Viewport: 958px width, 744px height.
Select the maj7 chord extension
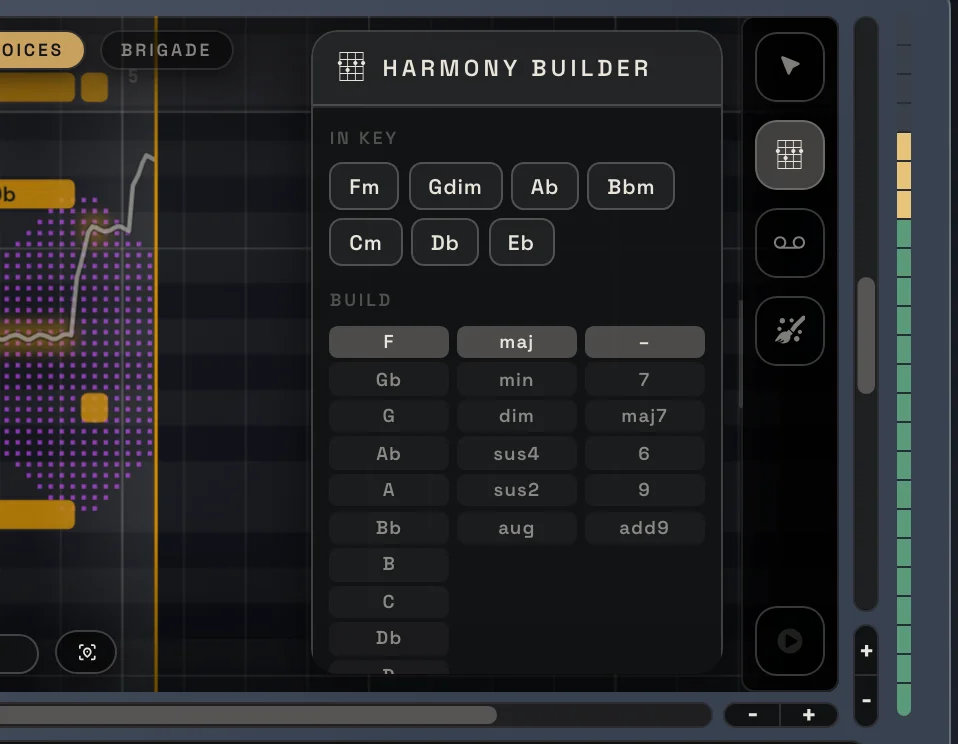(x=645, y=417)
